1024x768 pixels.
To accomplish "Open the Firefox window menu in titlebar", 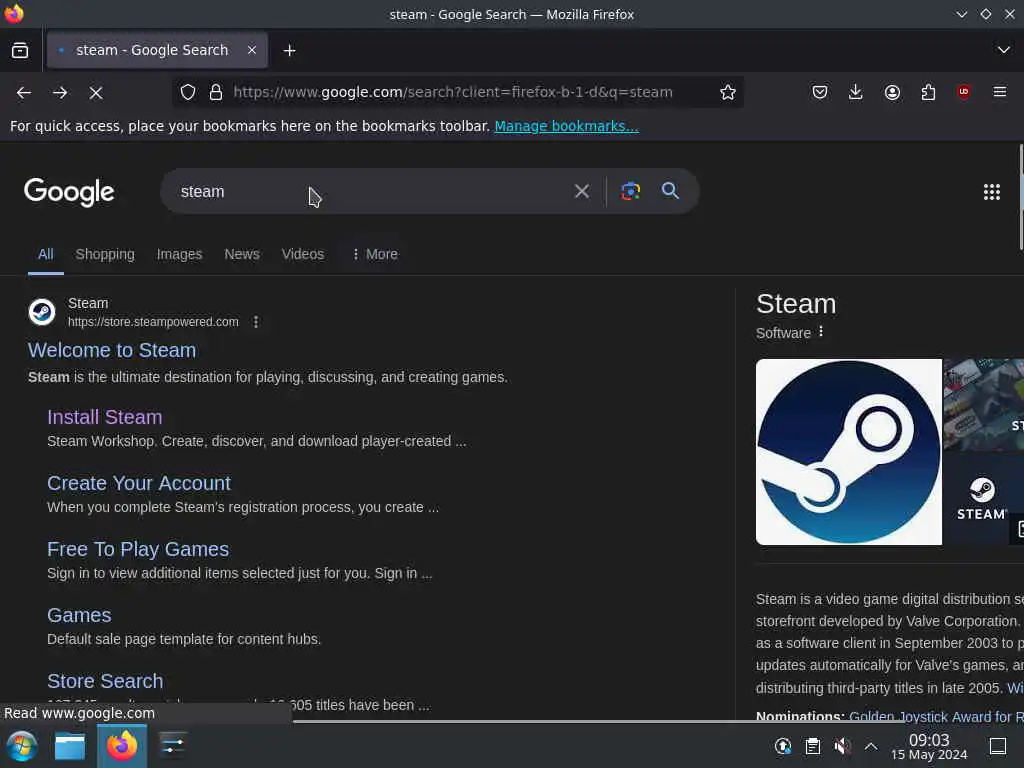I will (14, 13).
